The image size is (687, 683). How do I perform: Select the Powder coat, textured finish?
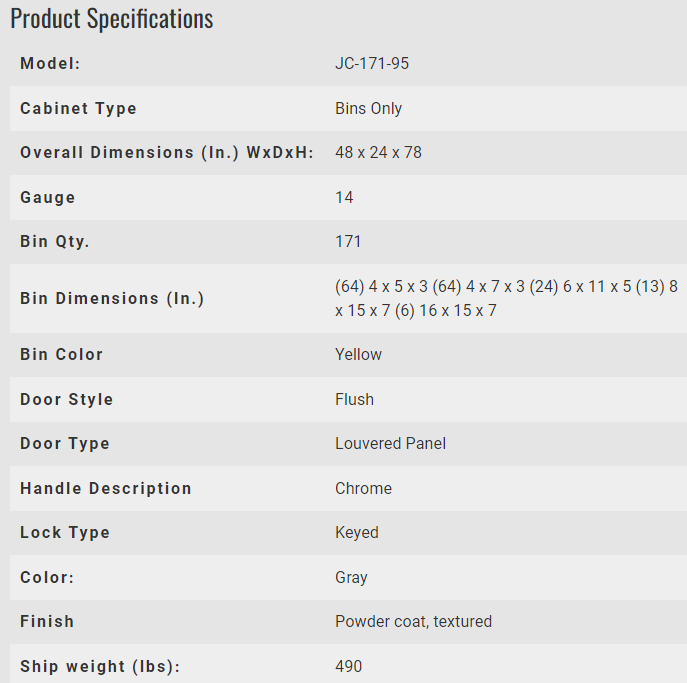413,621
